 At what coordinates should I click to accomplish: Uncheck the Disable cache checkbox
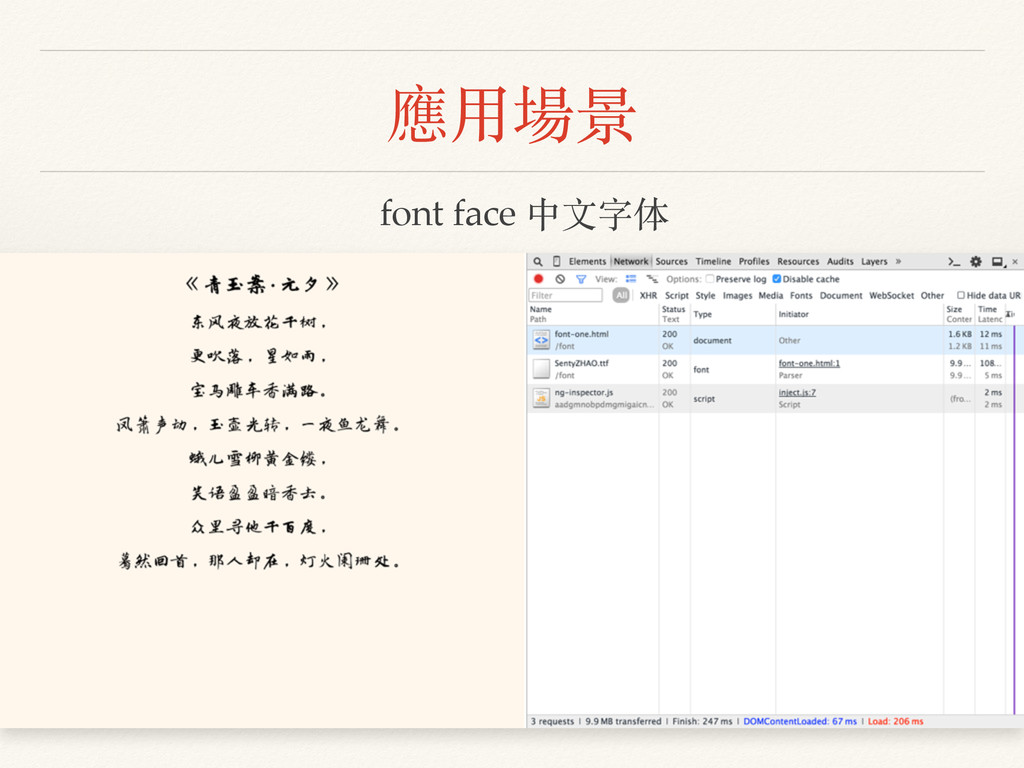[776, 279]
